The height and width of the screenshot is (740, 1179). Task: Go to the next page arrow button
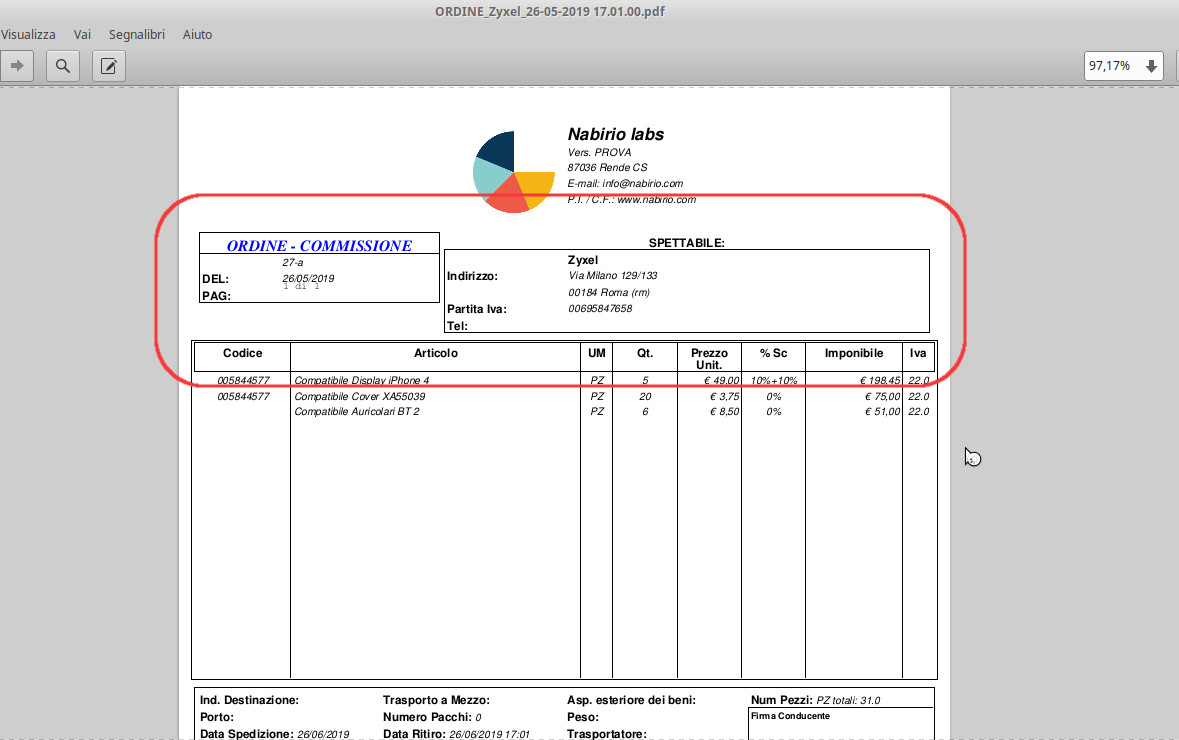pyautogui.click(x=17, y=66)
